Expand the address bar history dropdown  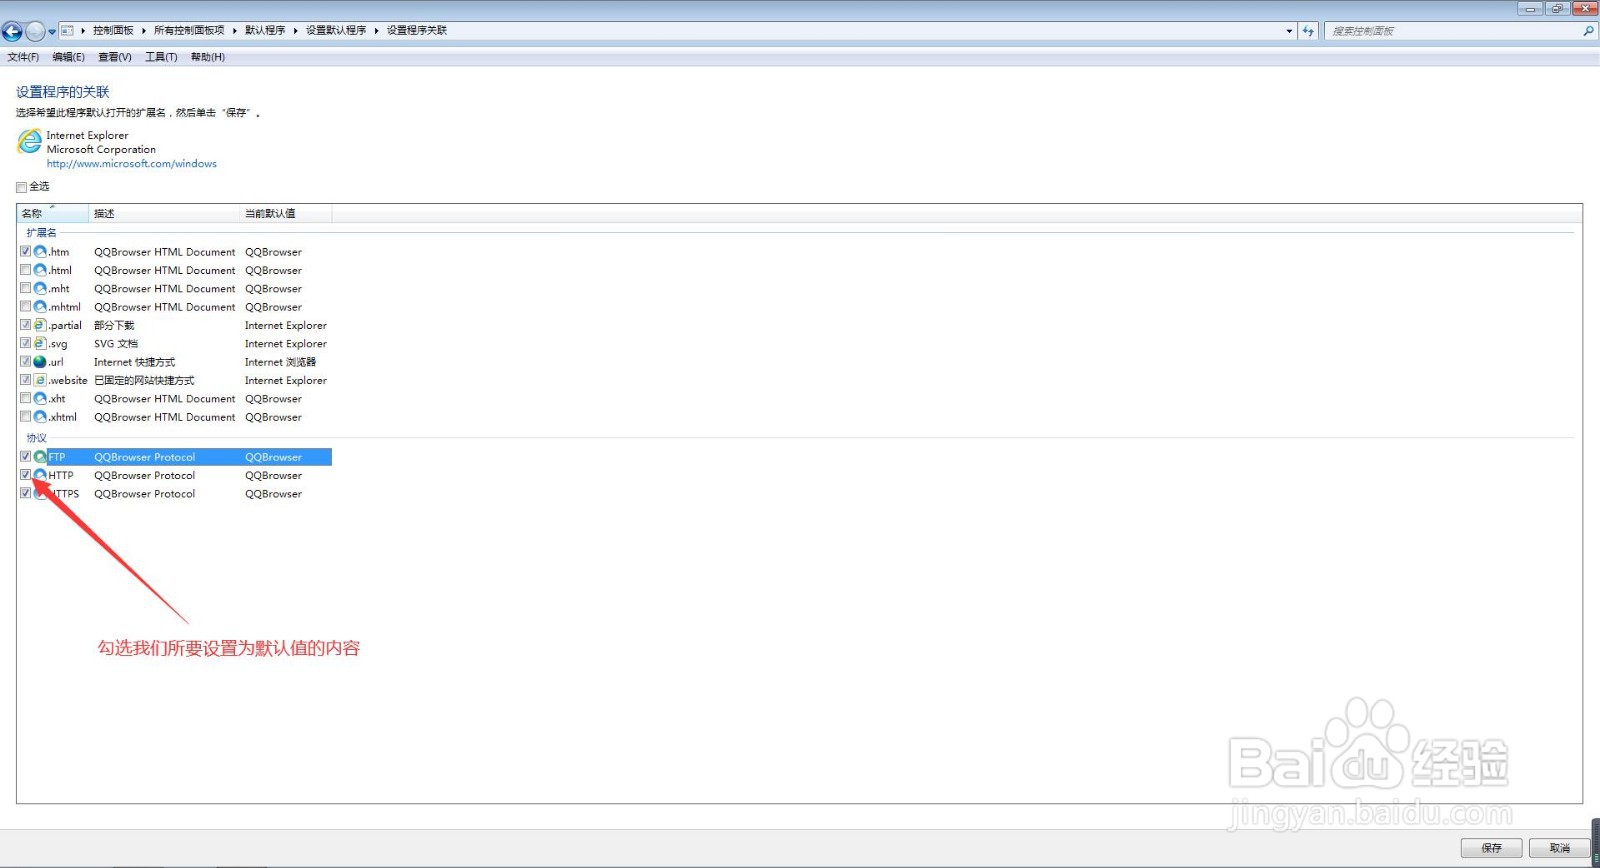click(1289, 31)
